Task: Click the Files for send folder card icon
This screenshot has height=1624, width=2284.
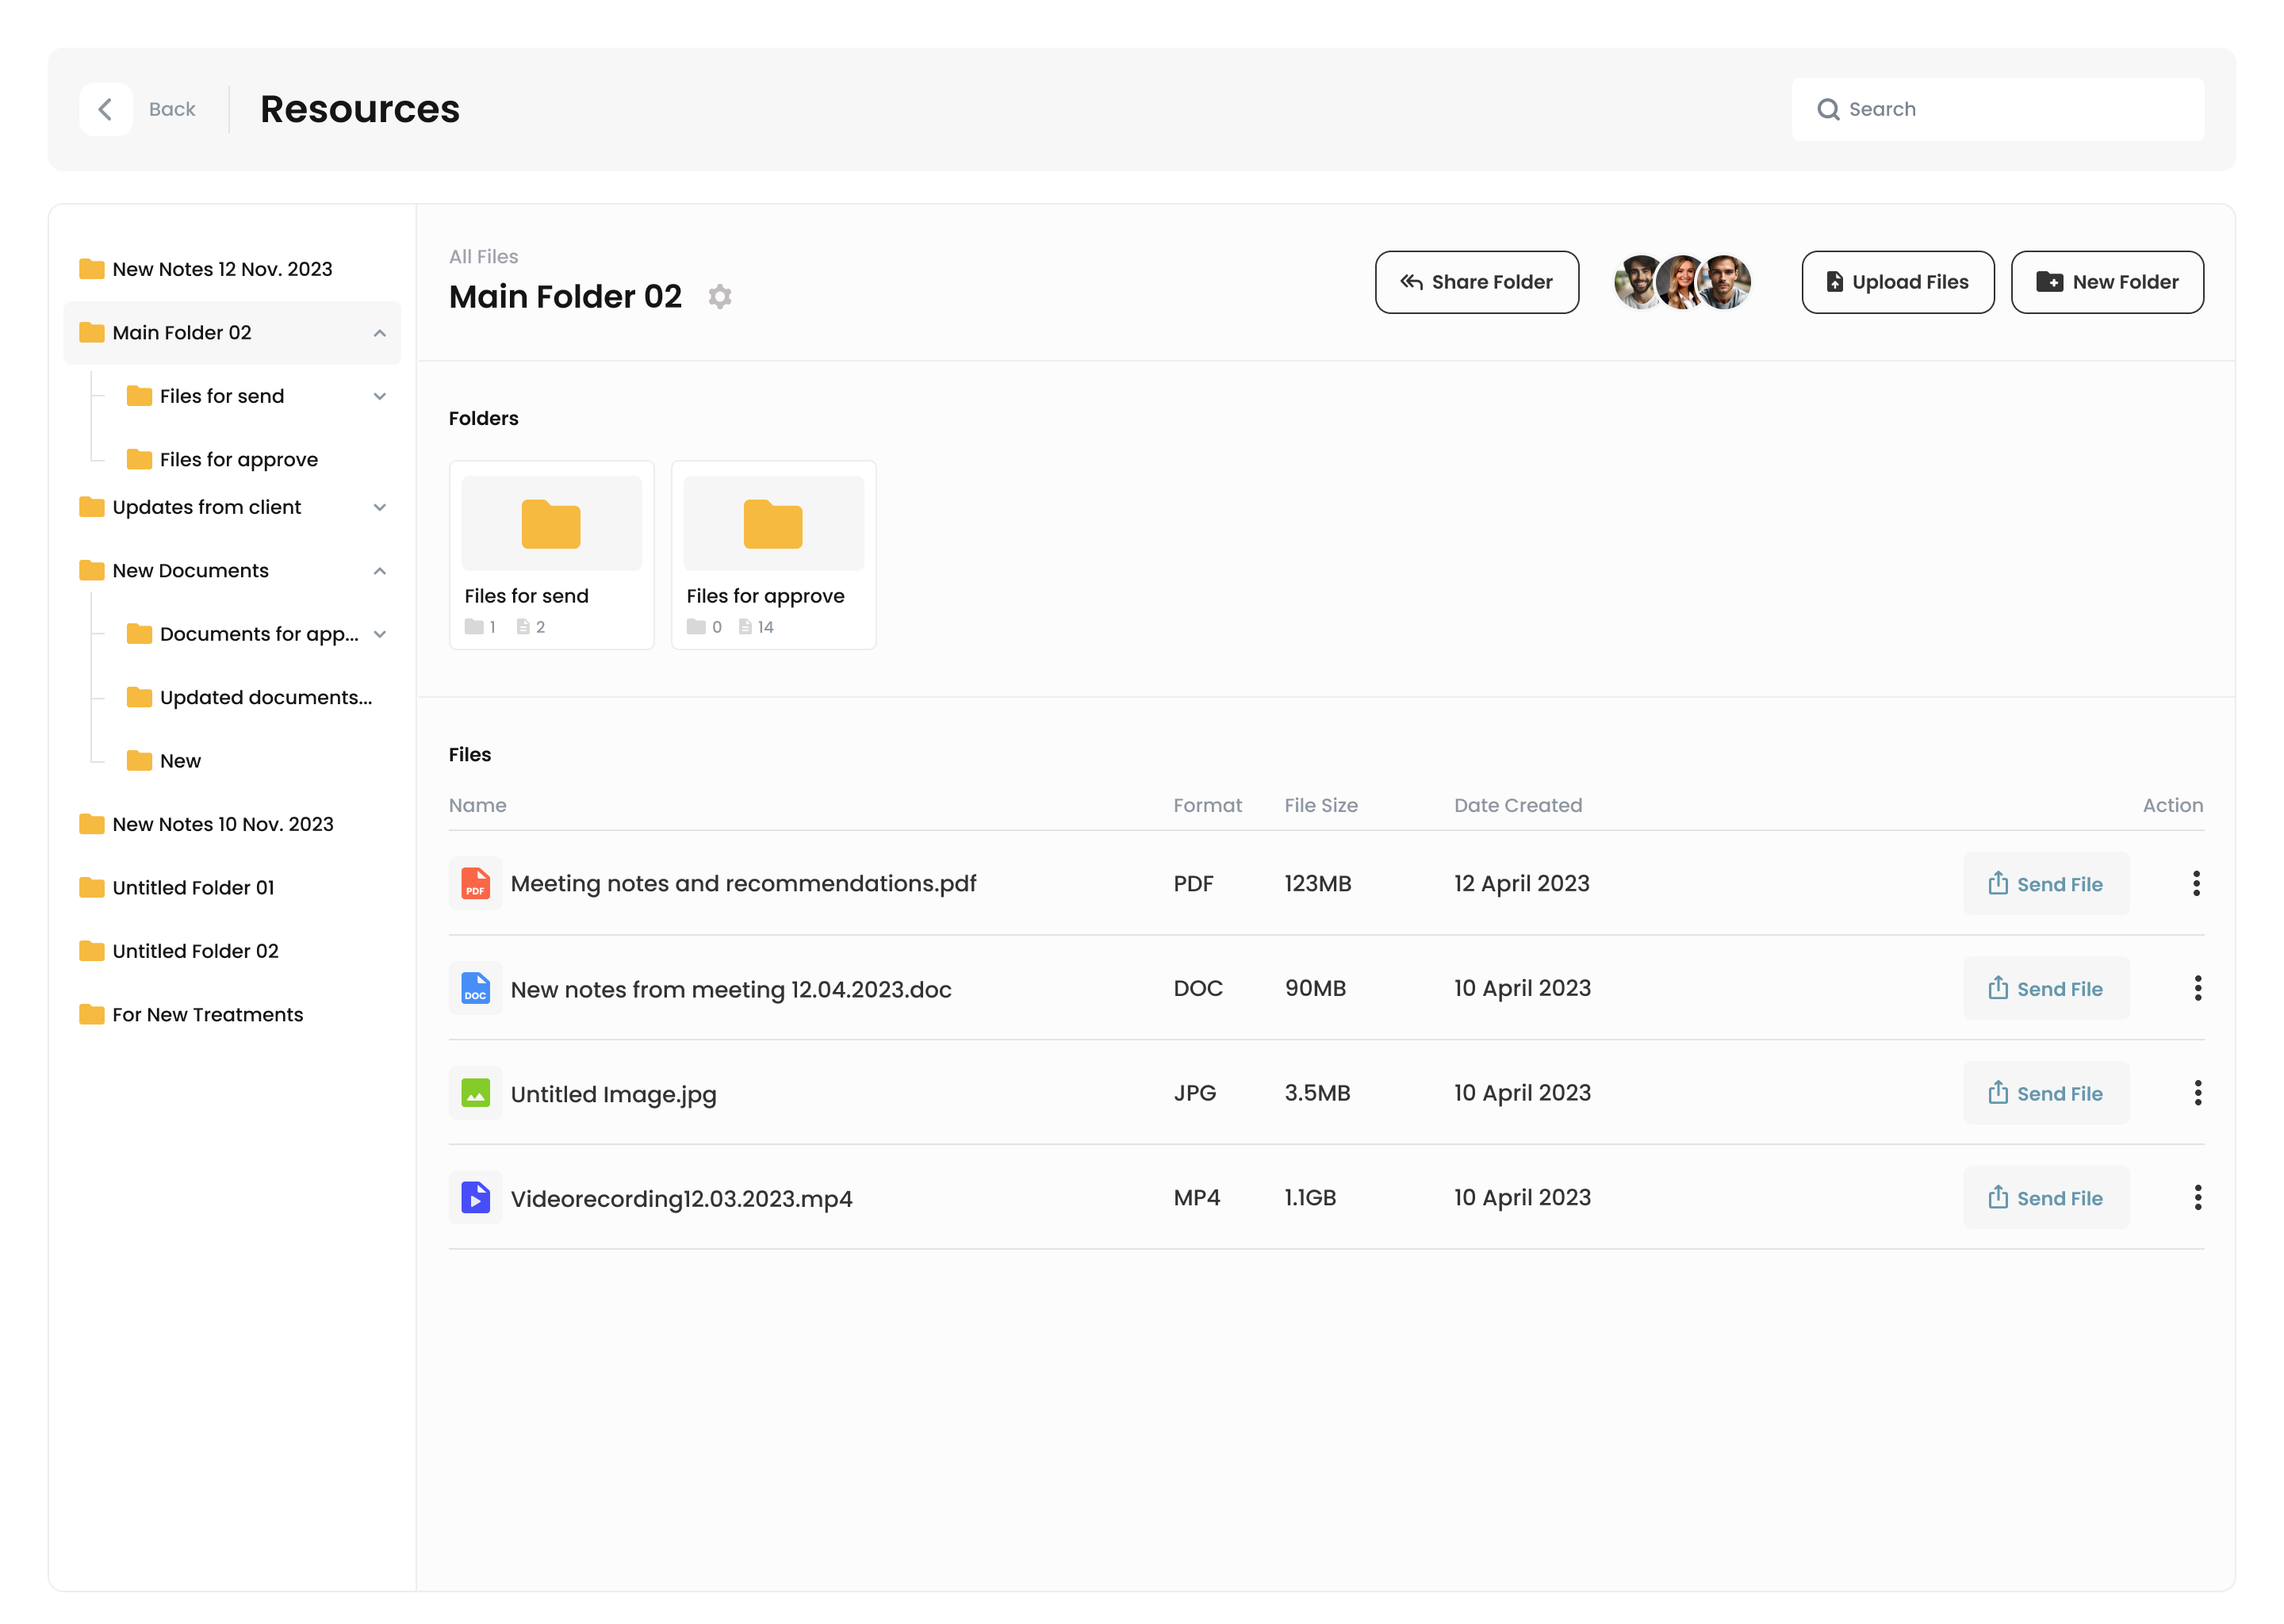Action: pos(551,524)
